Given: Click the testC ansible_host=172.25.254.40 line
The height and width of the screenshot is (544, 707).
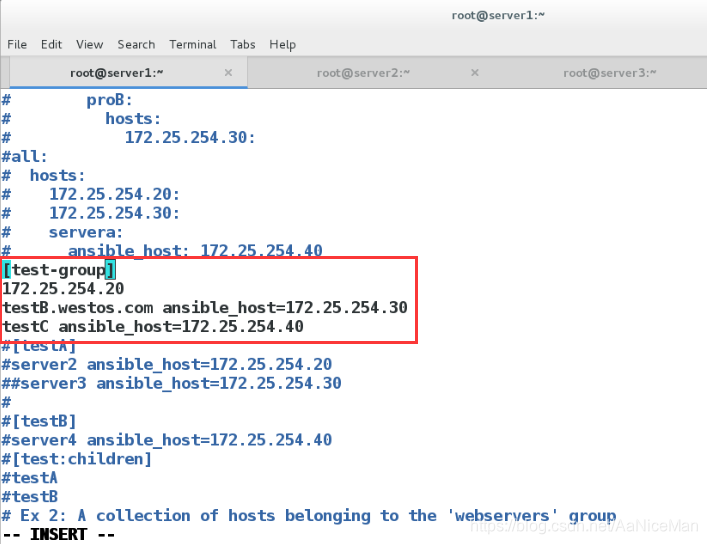Looking at the screenshot, I should (x=153, y=327).
